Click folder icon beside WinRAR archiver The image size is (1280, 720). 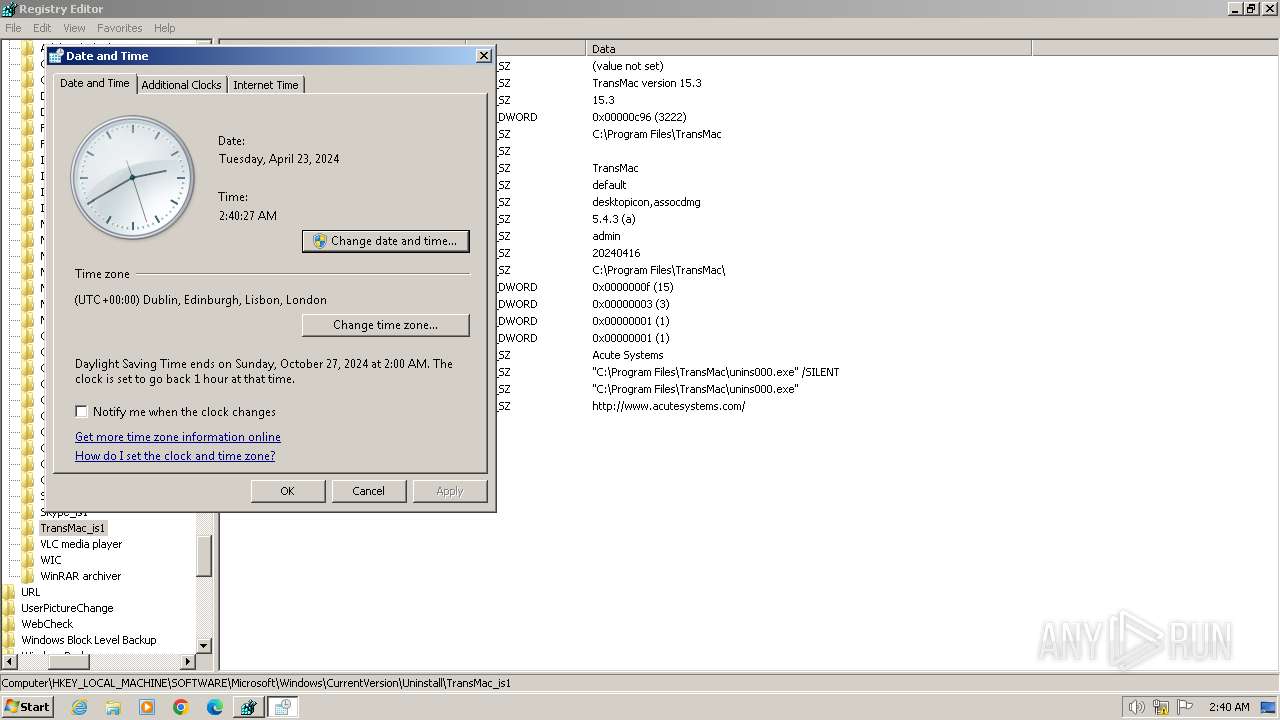pyautogui.click(x=28, y=576)
